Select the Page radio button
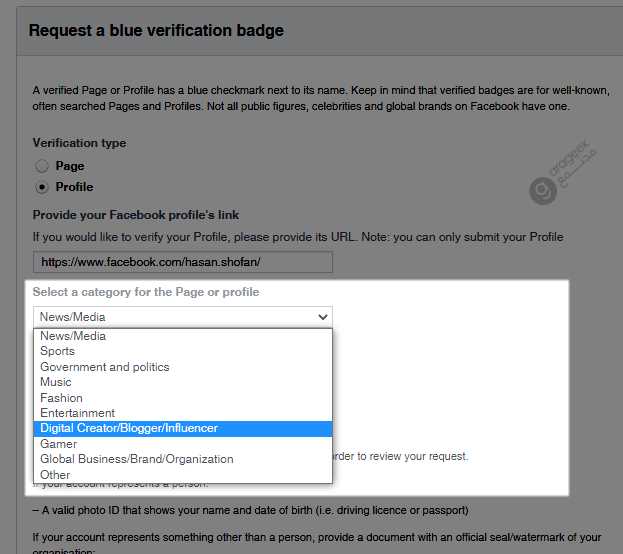Viewport: 623px width, 554px height. (x=42, y=166)
